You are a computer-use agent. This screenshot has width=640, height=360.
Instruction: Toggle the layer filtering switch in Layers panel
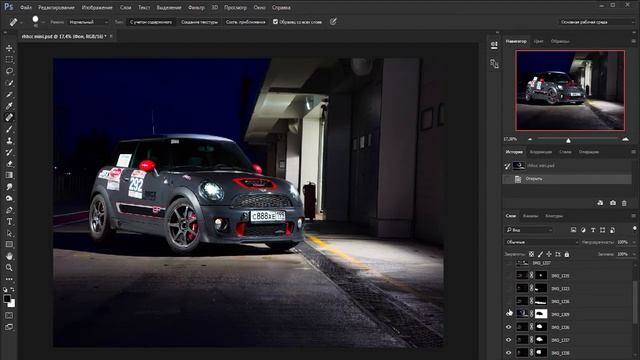tap(634, 229)
